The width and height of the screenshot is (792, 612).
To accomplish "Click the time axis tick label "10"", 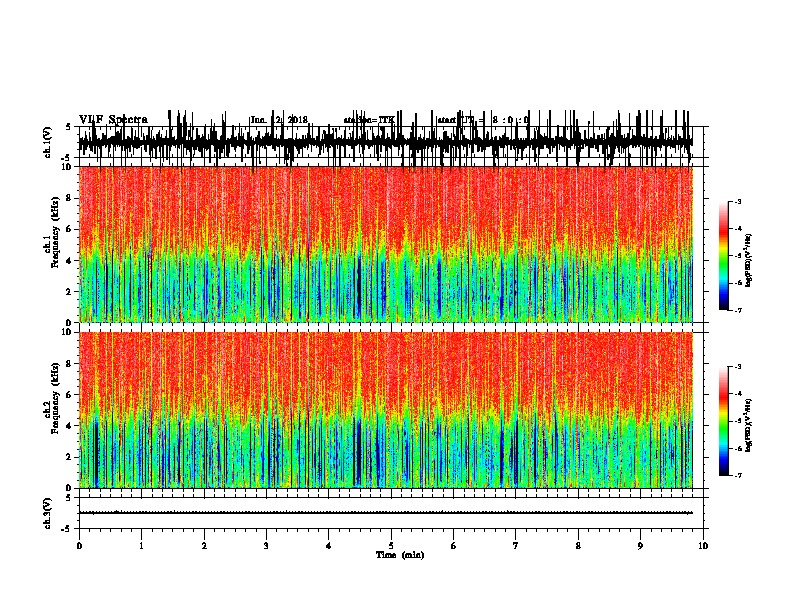I will [x=703, y=546].
